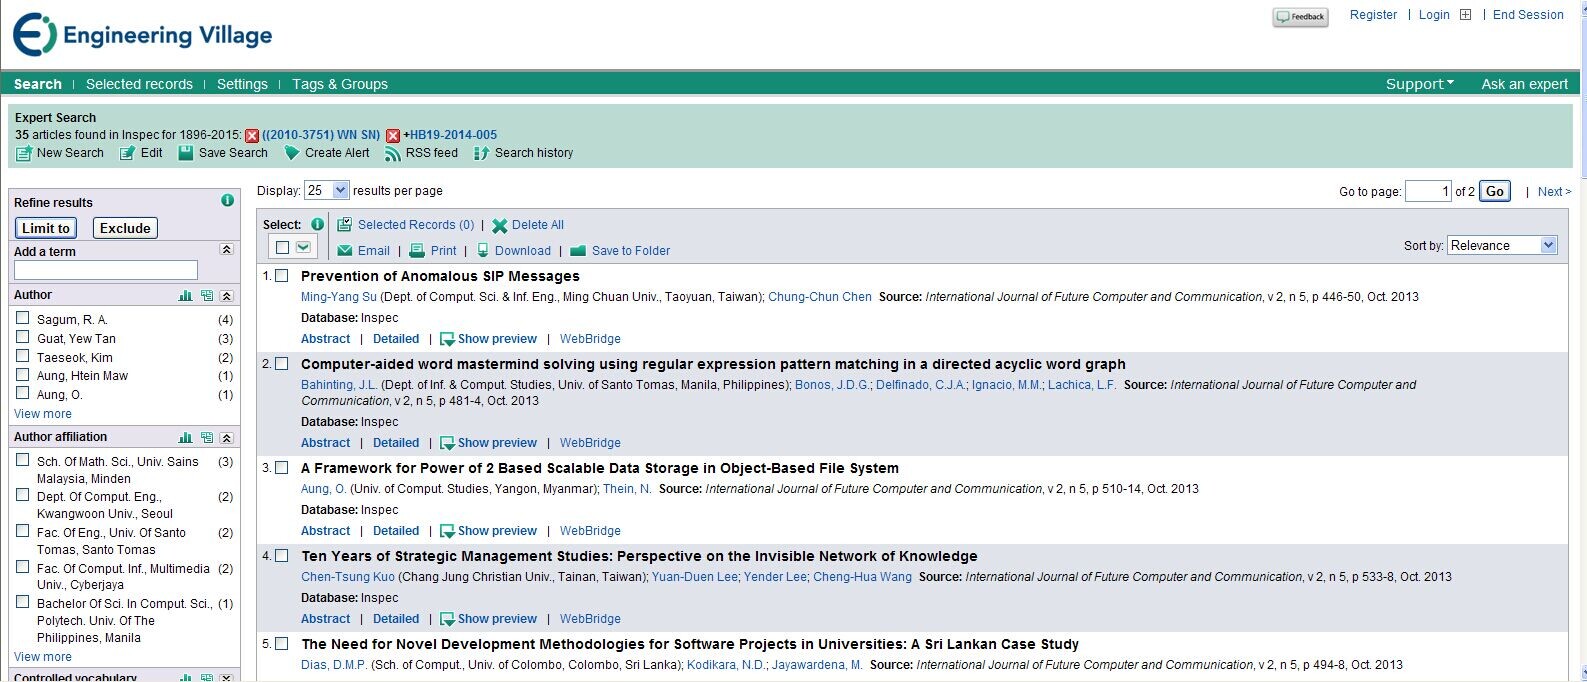The width and height of the screenshot is (1587, 682).
Task: Click the Email envelope icon
Action: point(345,251)
